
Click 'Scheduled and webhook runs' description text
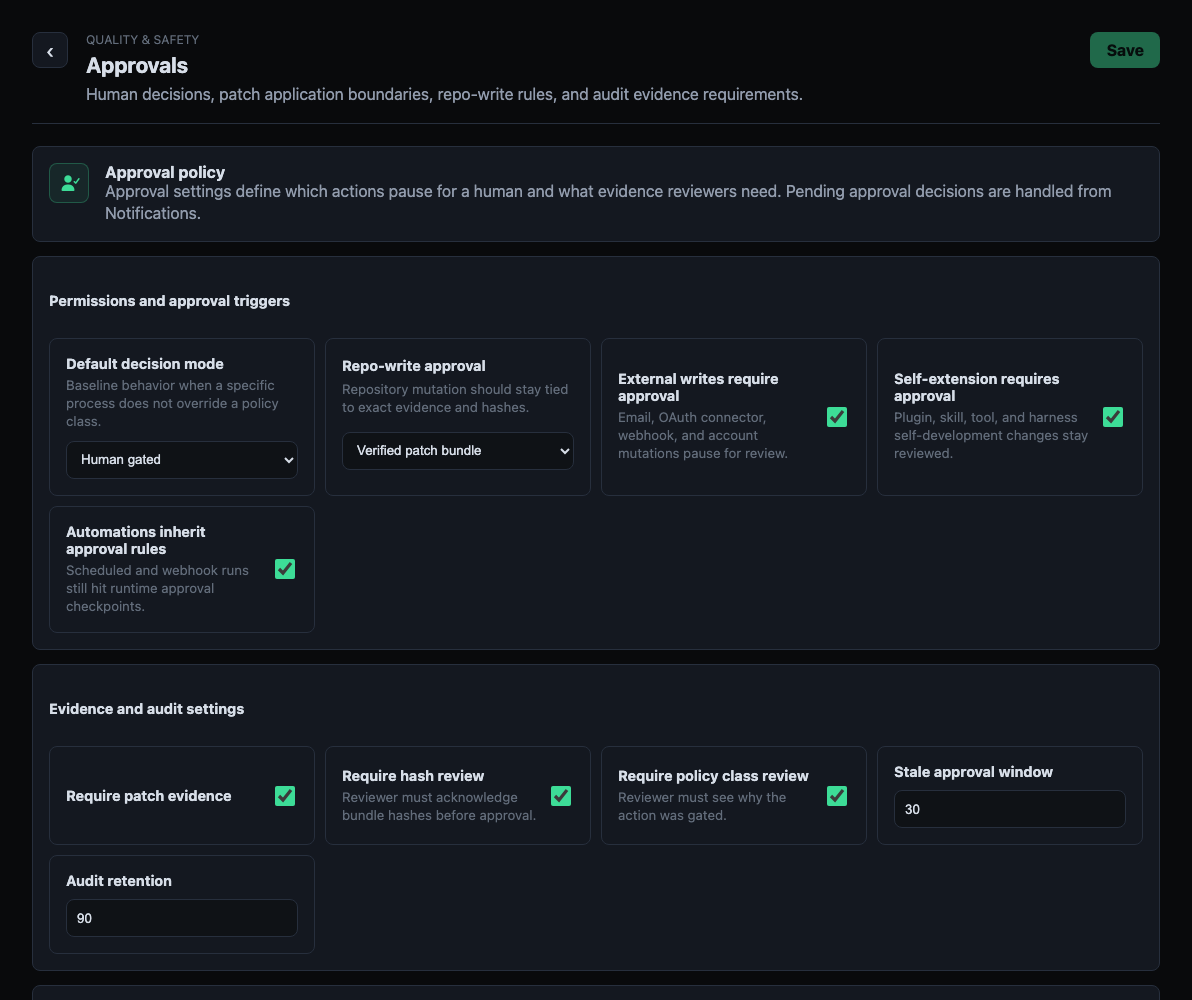tap(157, 588)
